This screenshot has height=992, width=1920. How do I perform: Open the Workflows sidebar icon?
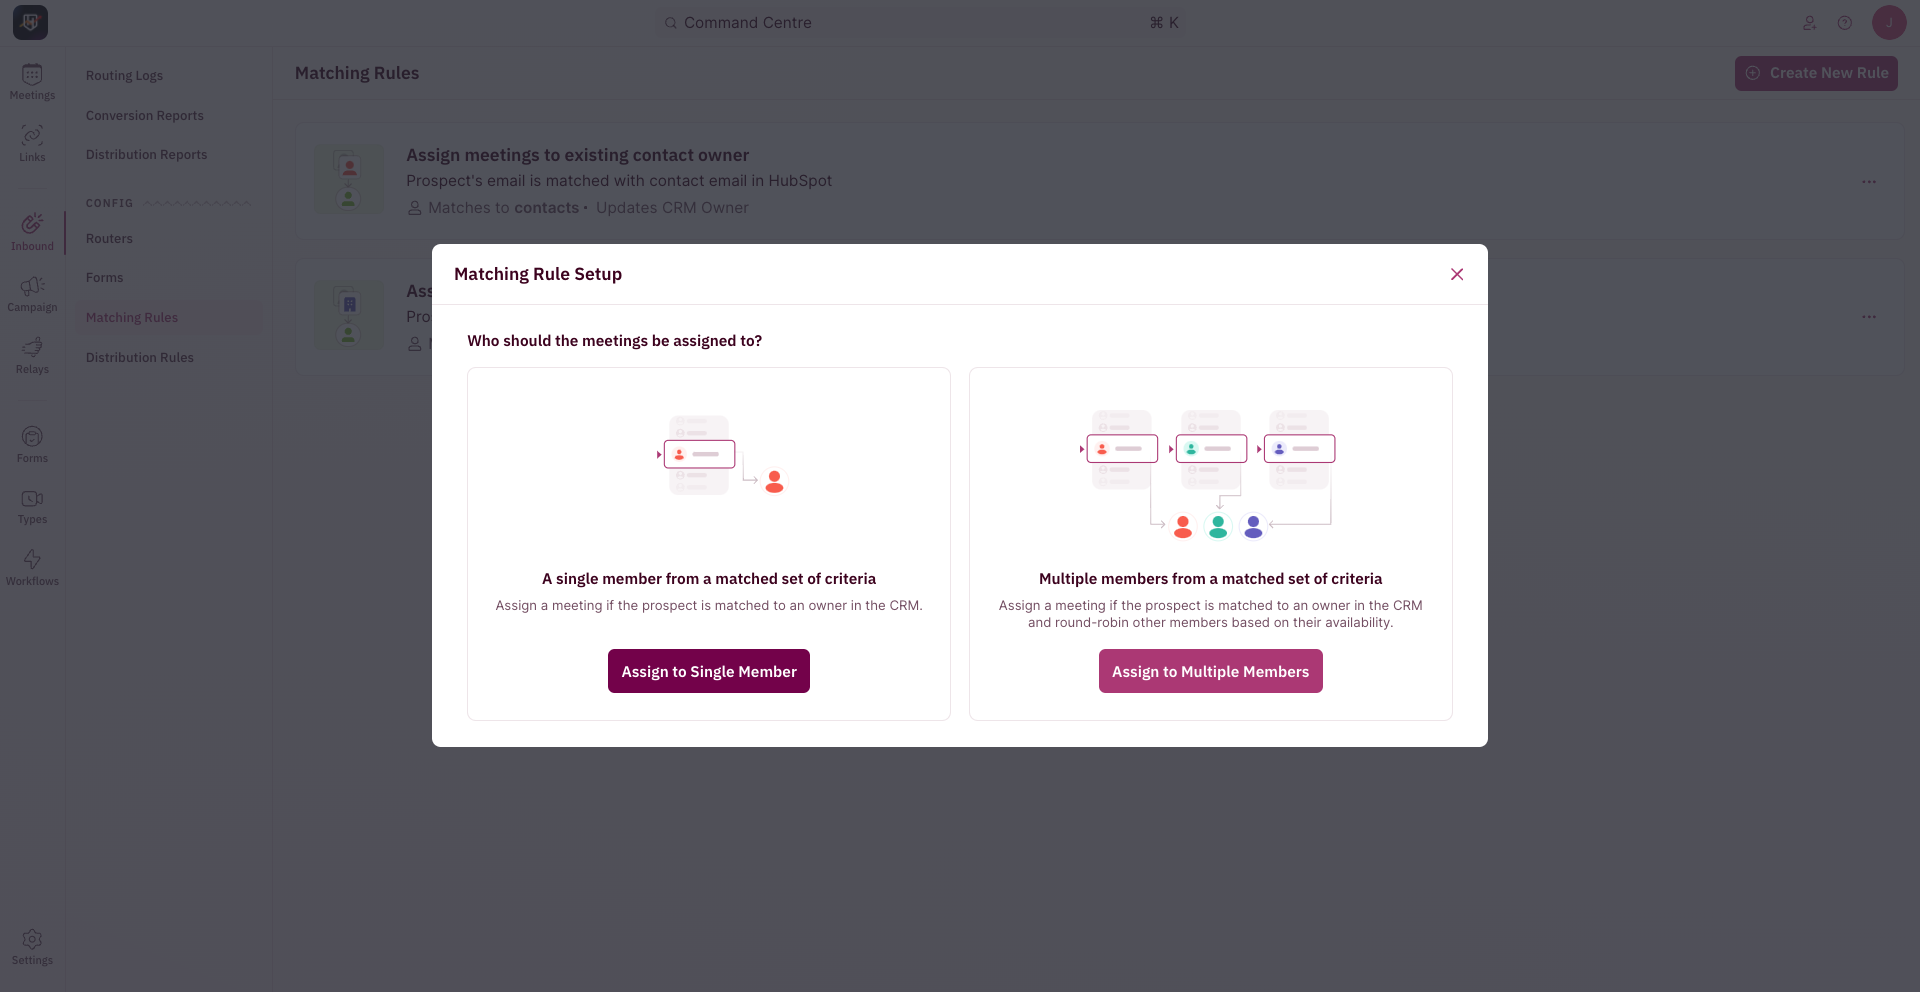click(x=32, y=568)
